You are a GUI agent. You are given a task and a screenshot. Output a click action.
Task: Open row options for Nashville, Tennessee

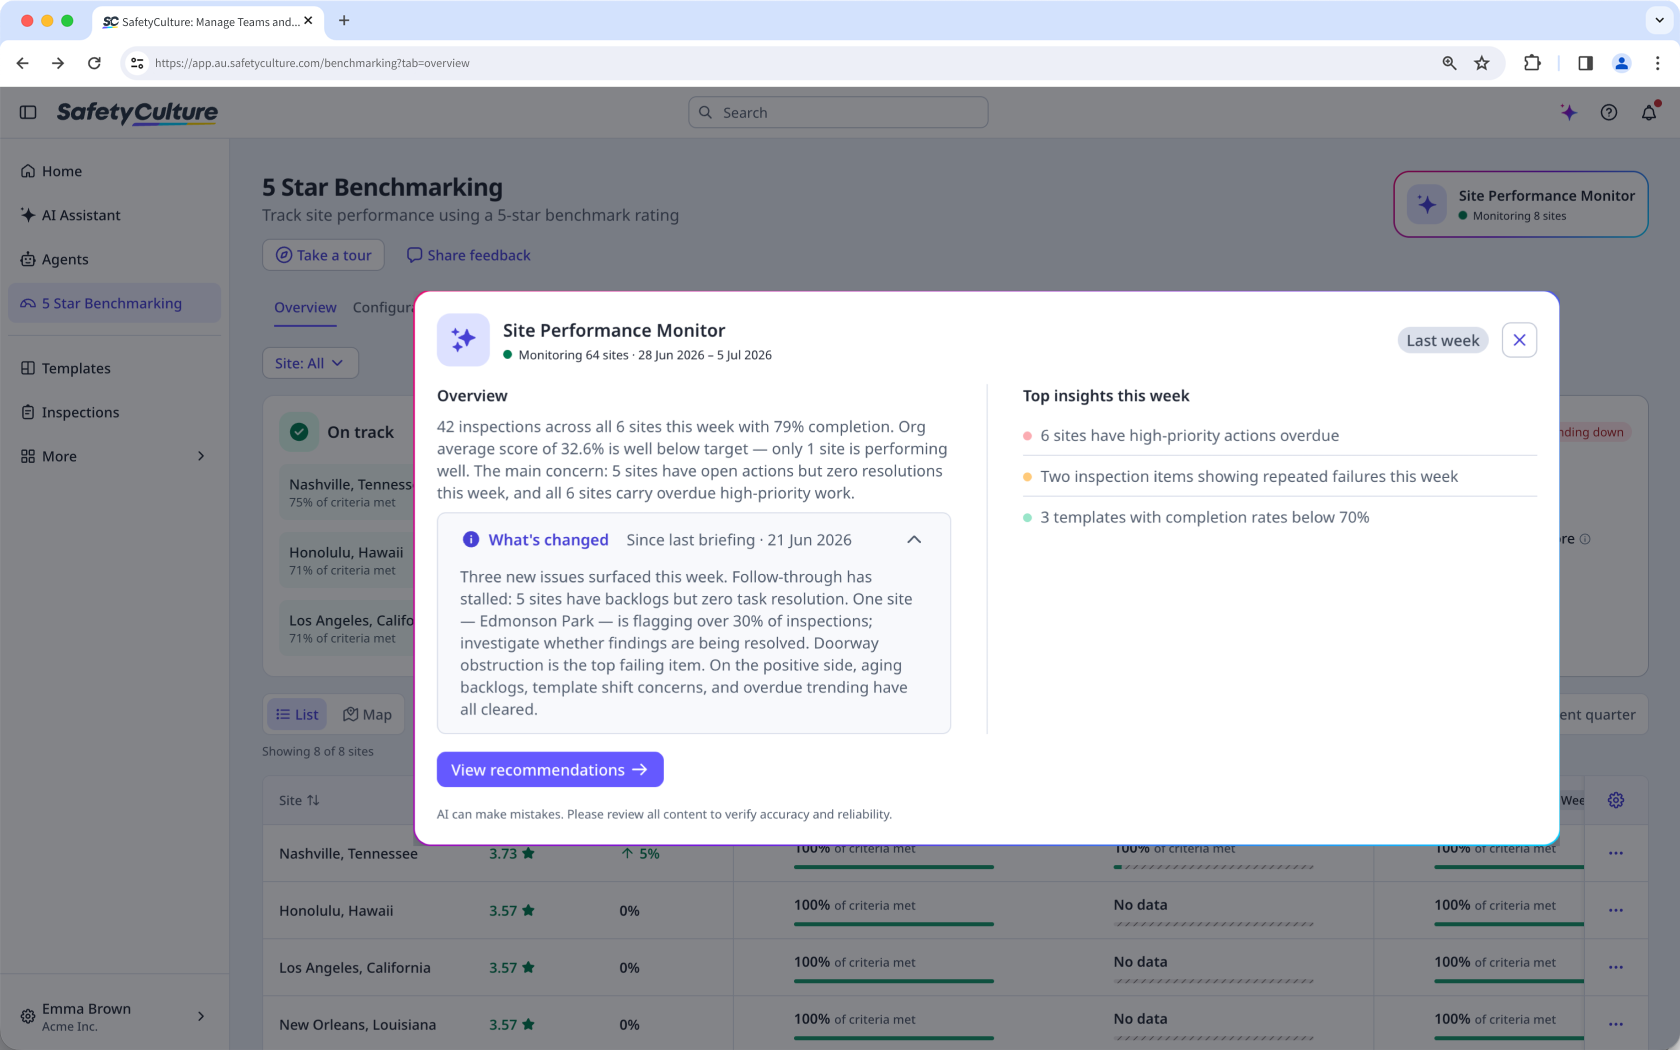[x=1616, y=853]
